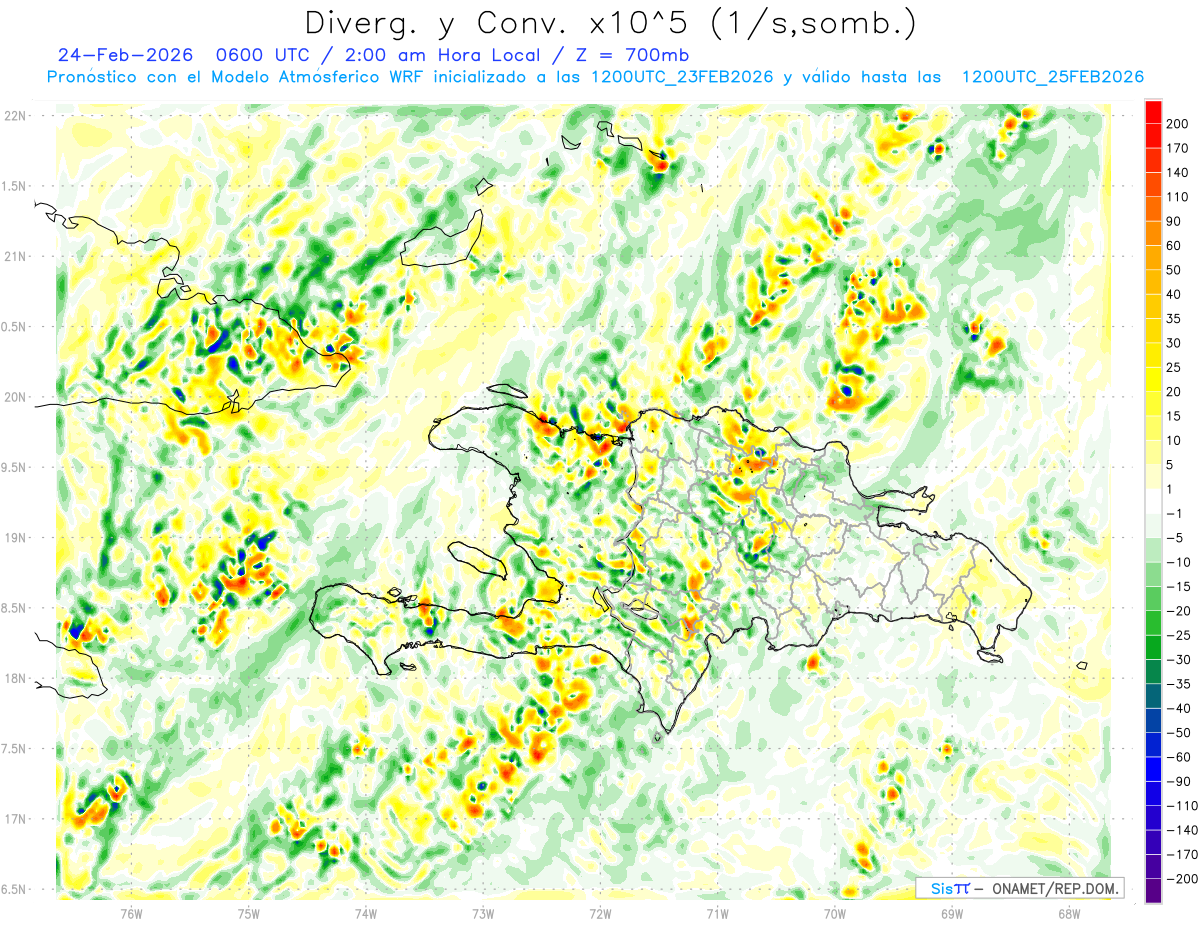This screenshot has height=927, width=1200.
Task: Click the dark purple swatch below -200
Action: point(1153,892)
